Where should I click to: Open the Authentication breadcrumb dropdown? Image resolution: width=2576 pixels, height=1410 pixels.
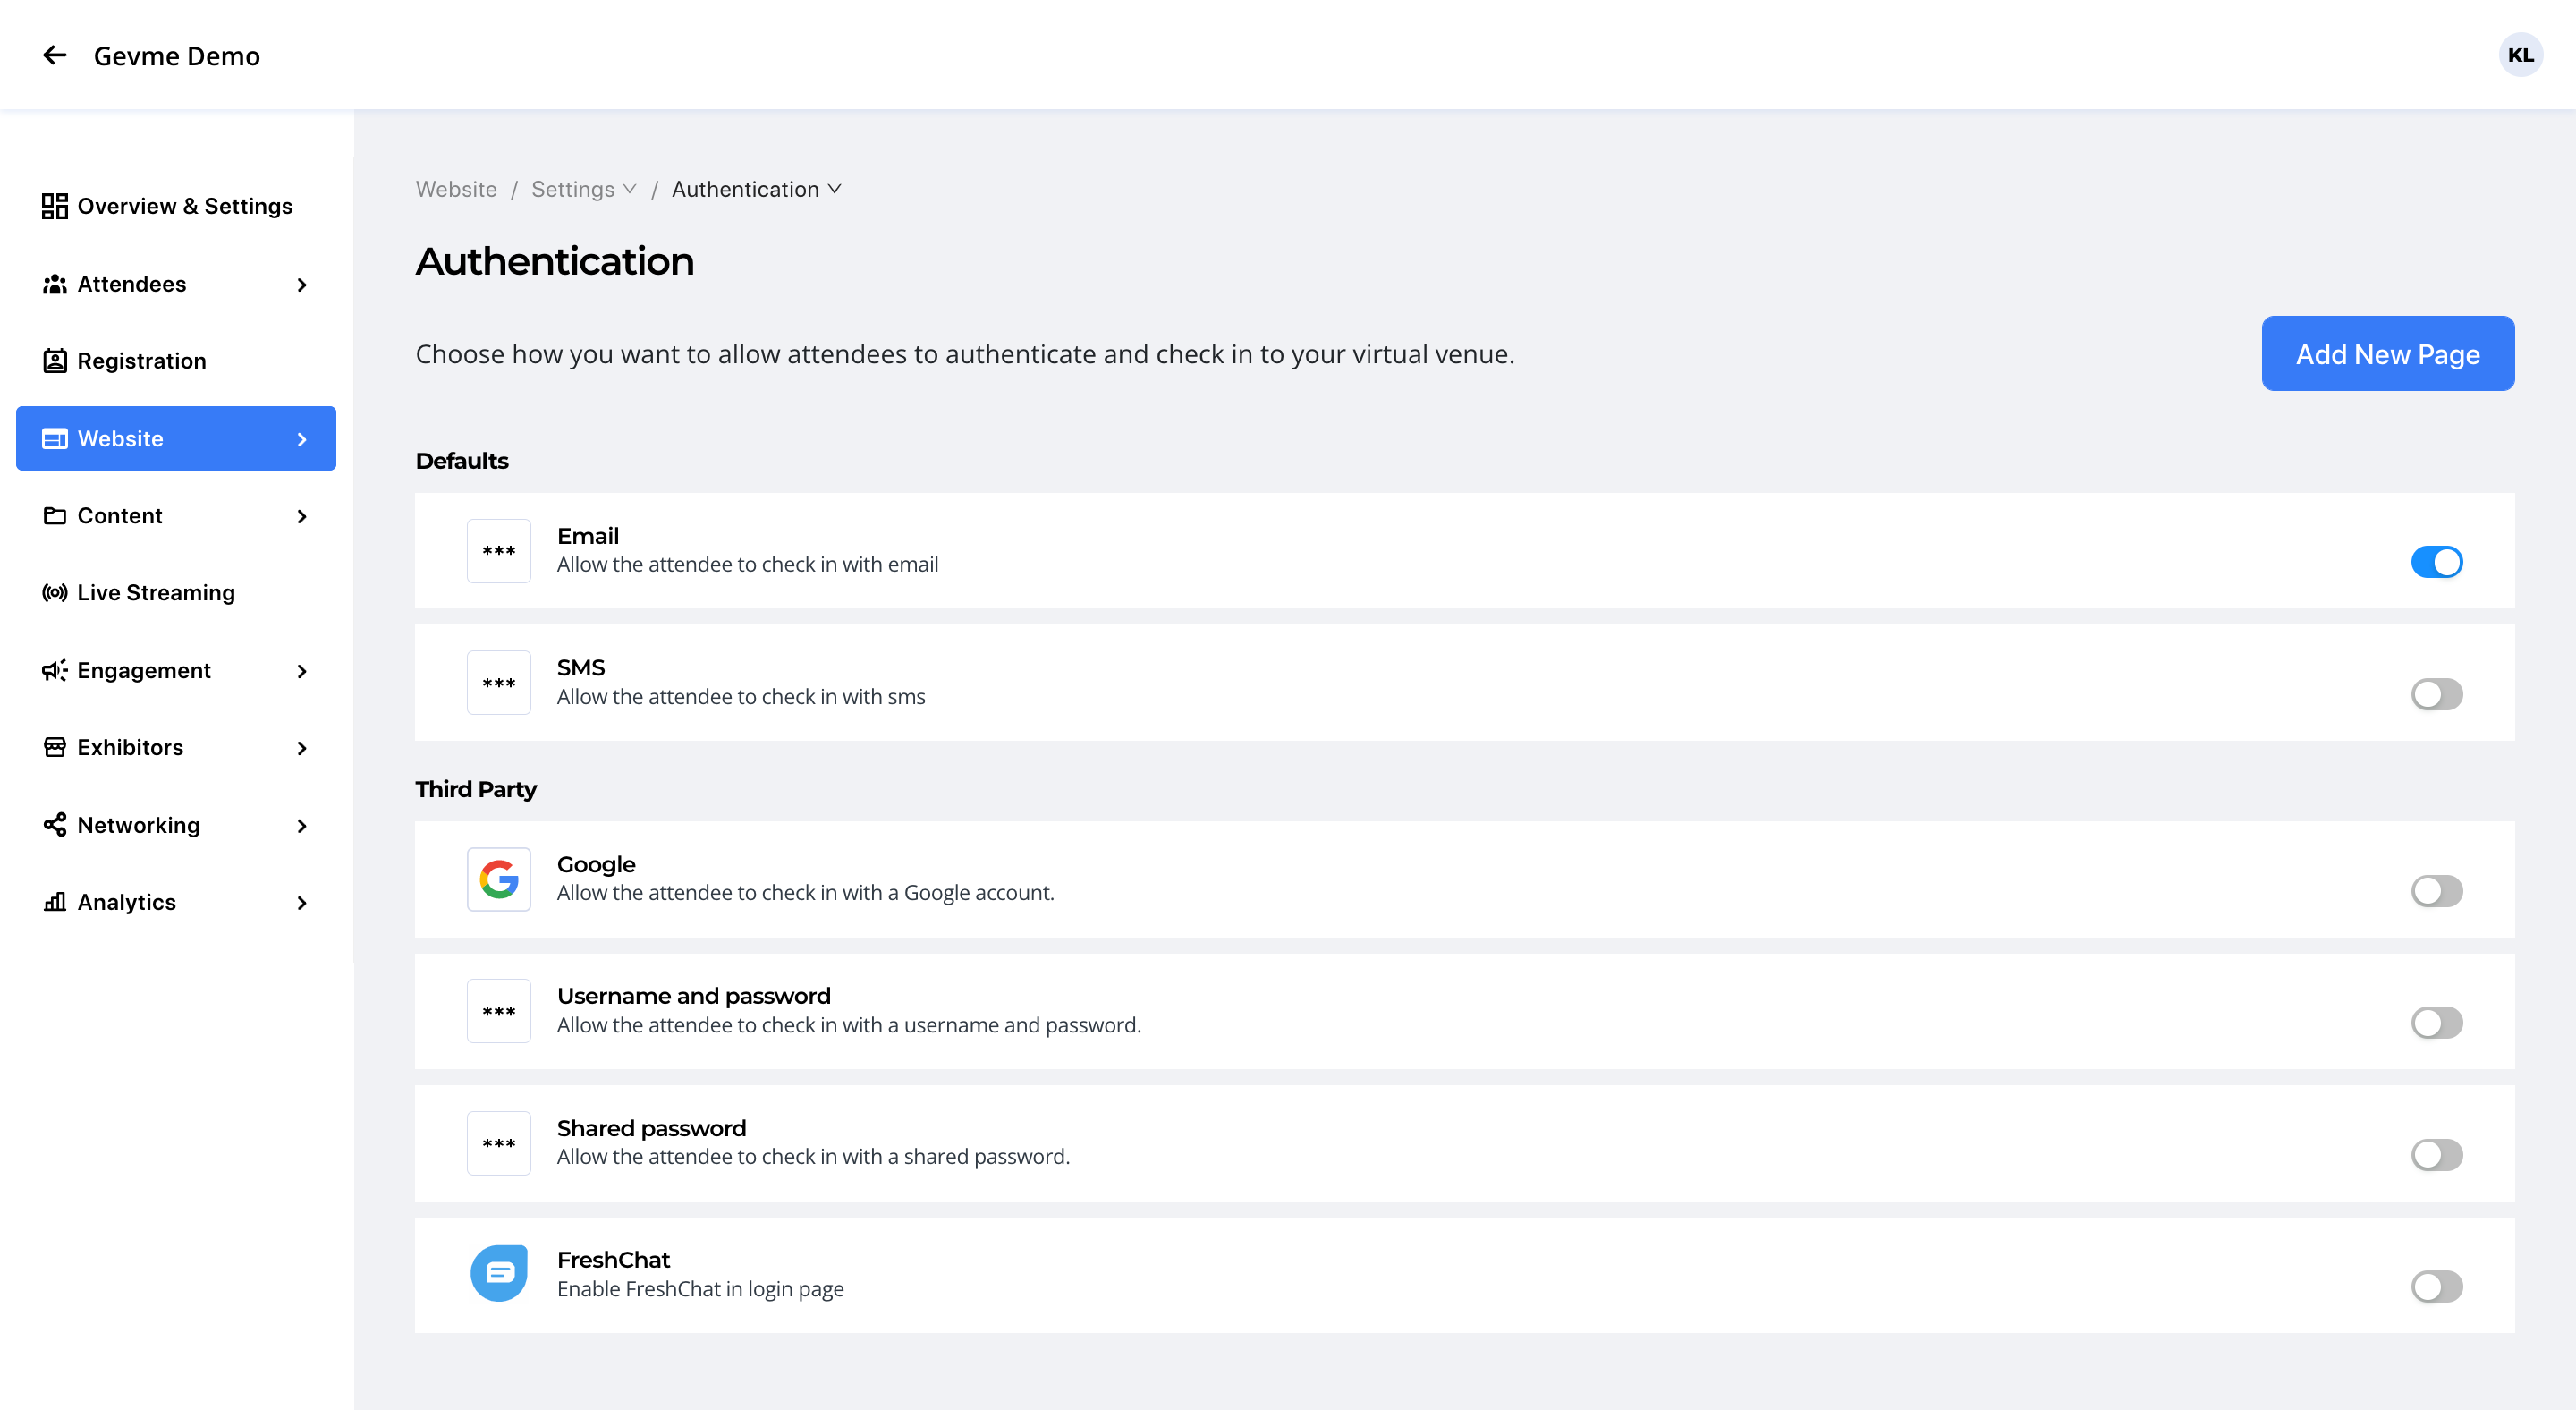756,189
